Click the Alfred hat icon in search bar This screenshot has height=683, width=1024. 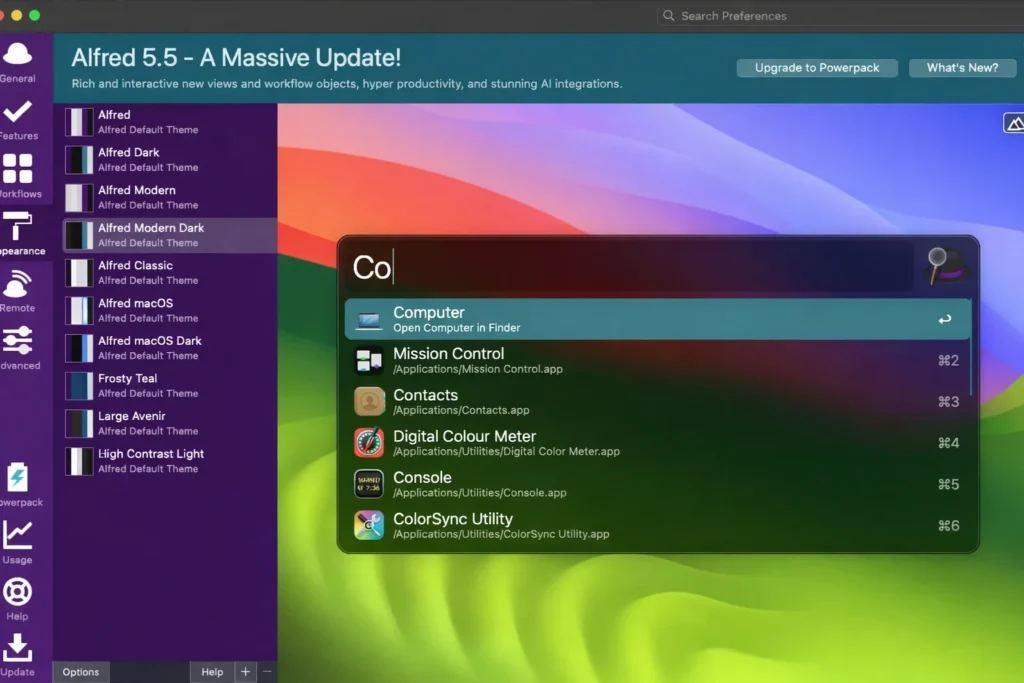(945, 268)
